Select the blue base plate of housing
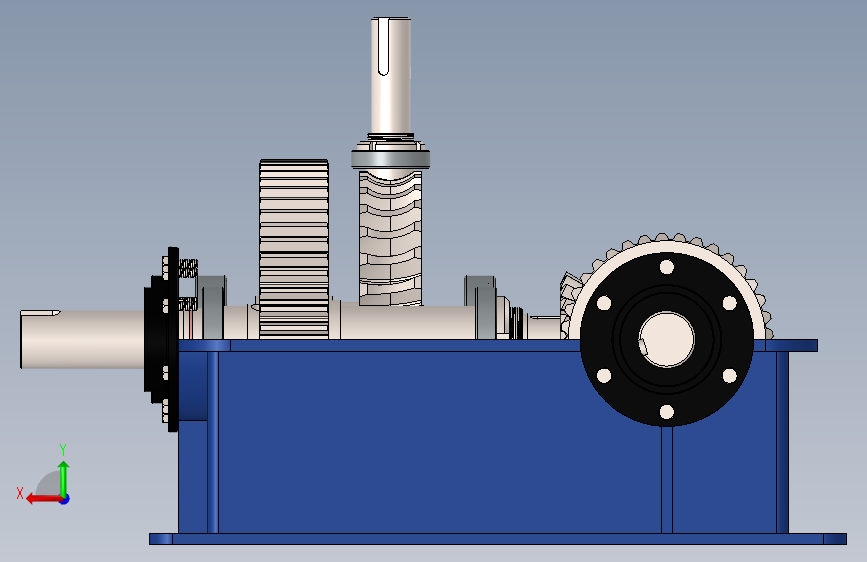Image resolution: width=867 pixels, height=562 pixels. pos(498,539)
